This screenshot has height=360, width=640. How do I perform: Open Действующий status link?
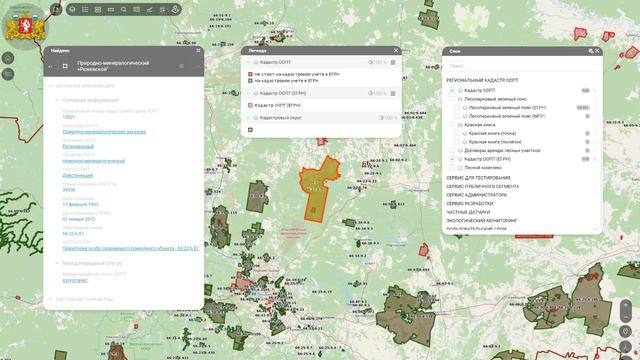pyautogui.click(x=78, y=176)
